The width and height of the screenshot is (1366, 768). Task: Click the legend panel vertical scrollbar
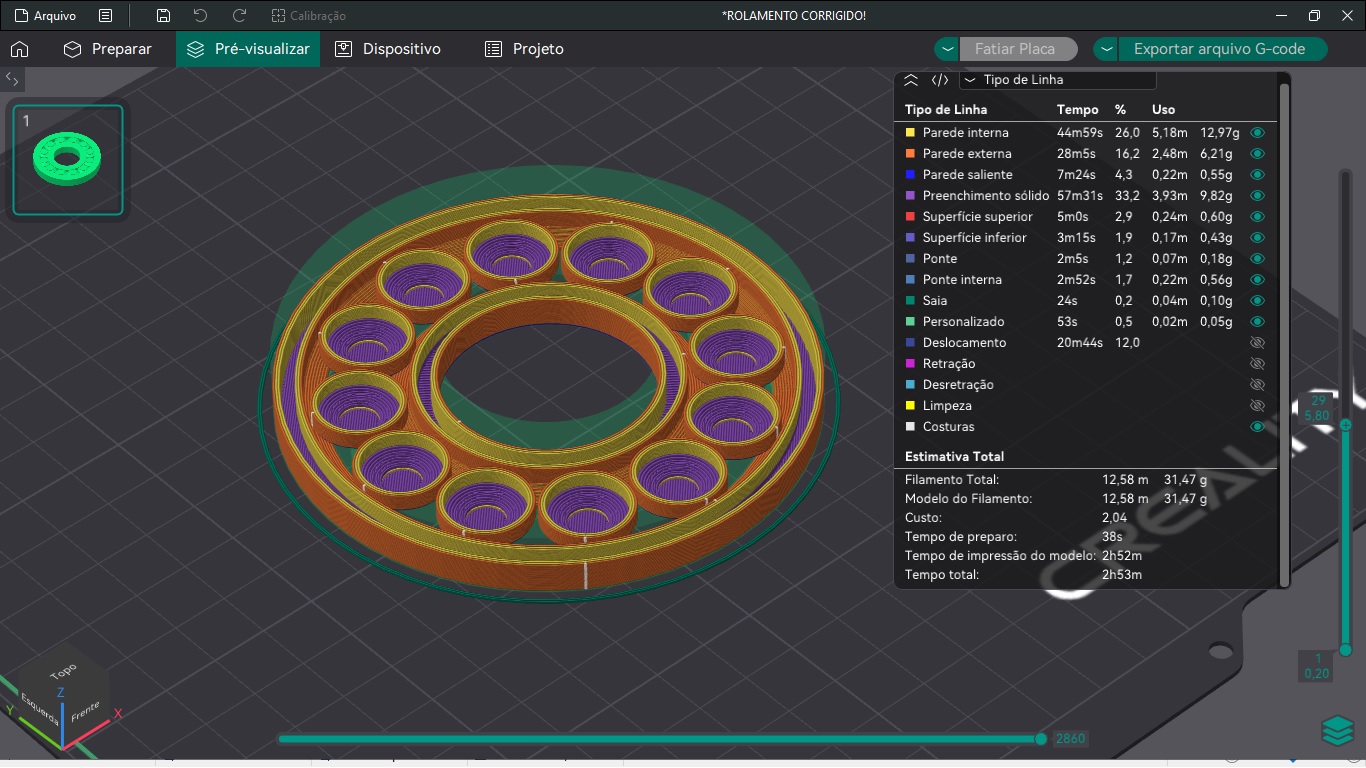point(1285,335)
